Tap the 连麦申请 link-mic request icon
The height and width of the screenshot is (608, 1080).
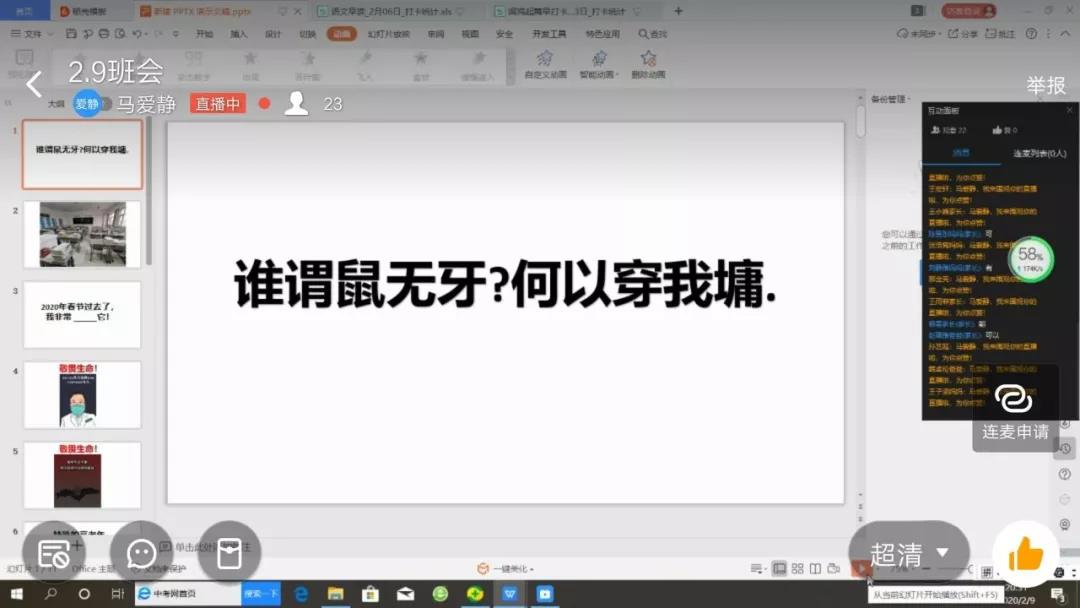[x=1014, y=399]
